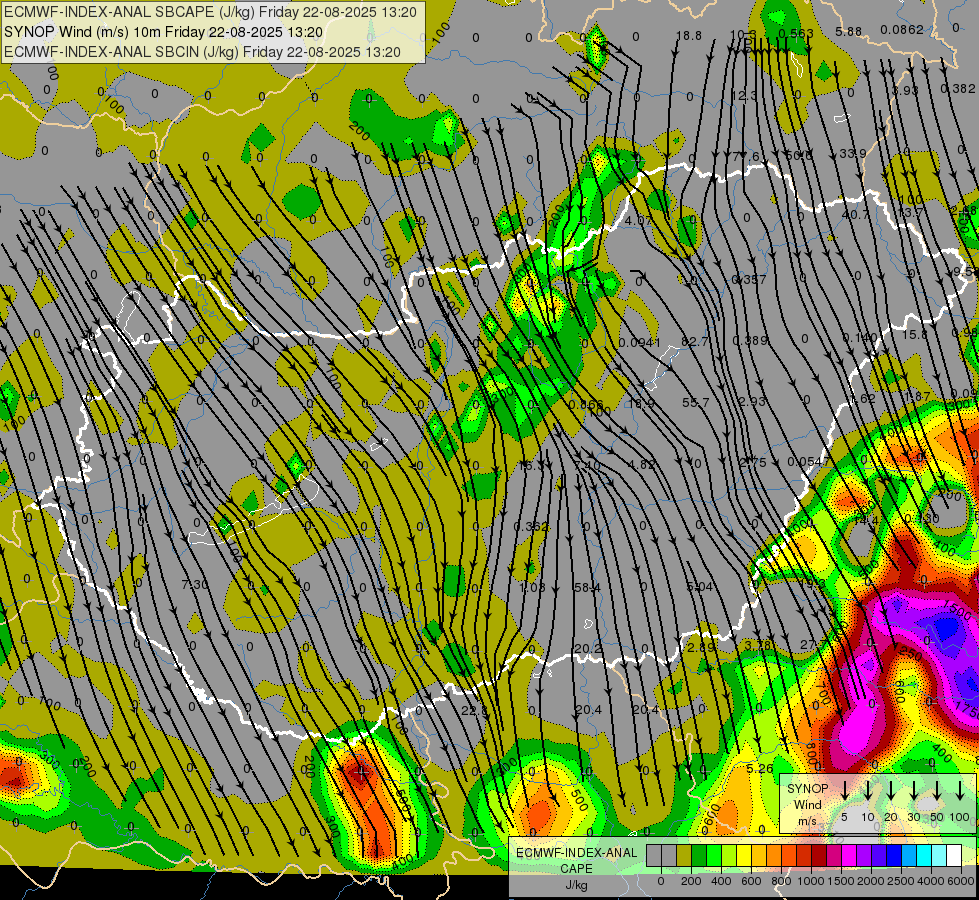Click the 4000 tick label in CAPE legend
979x900 pixels.
931,881
